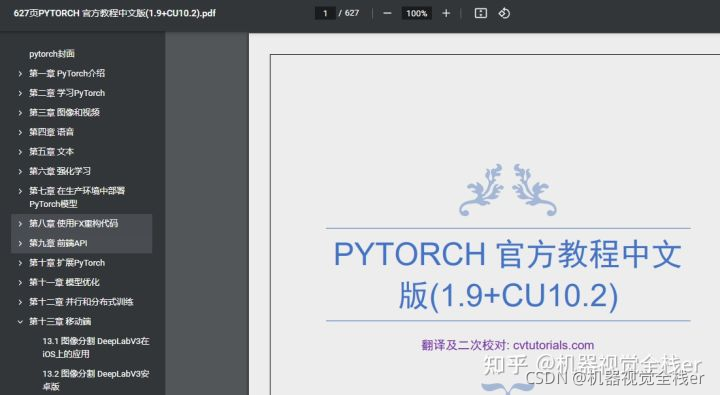The image size is (720, 395).
Task: Open the 第三章 图像和视频 outline entry
Action: (64, 113)
